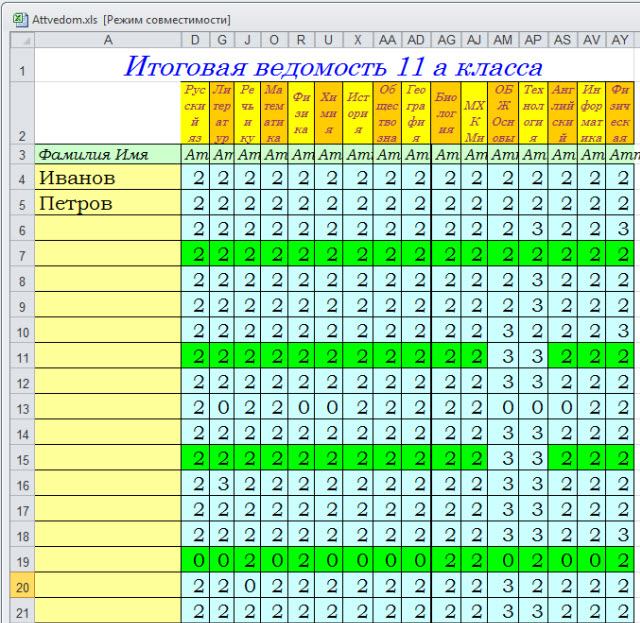Click the 'Технология' subject header cell
The image size is (640, 623).
533,113
